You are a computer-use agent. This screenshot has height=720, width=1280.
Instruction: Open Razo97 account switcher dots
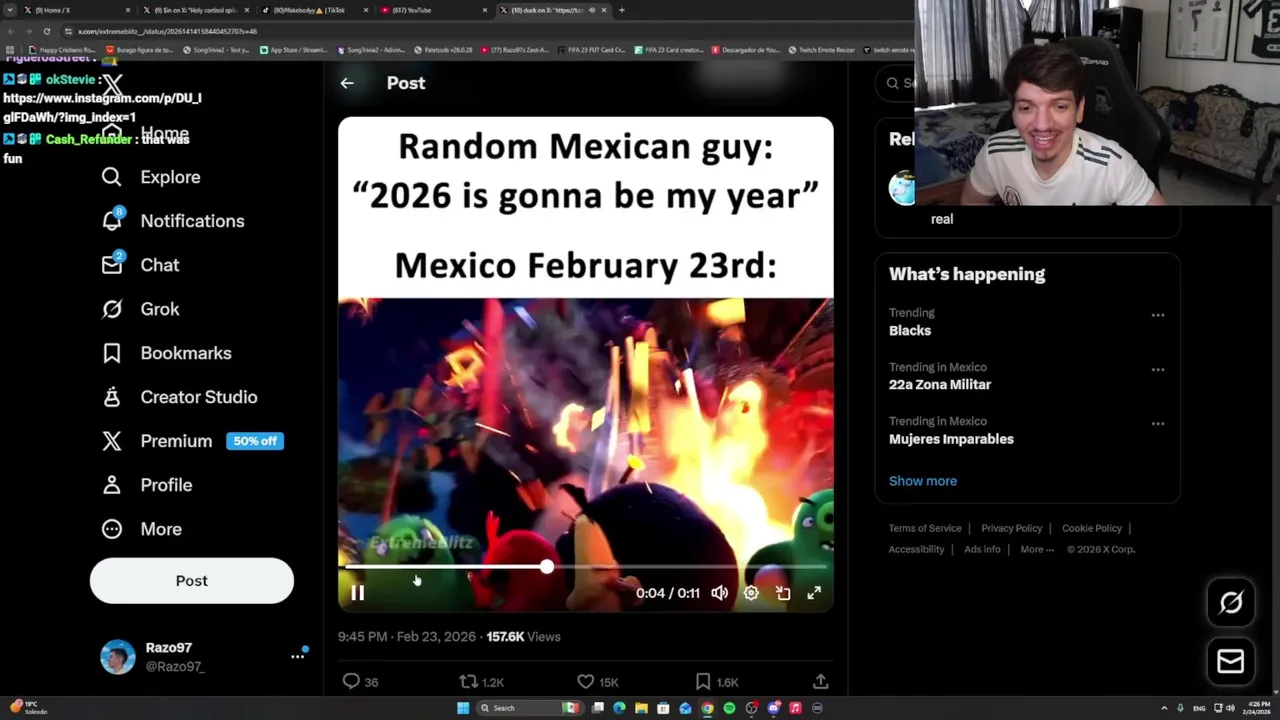click(297, 656)
